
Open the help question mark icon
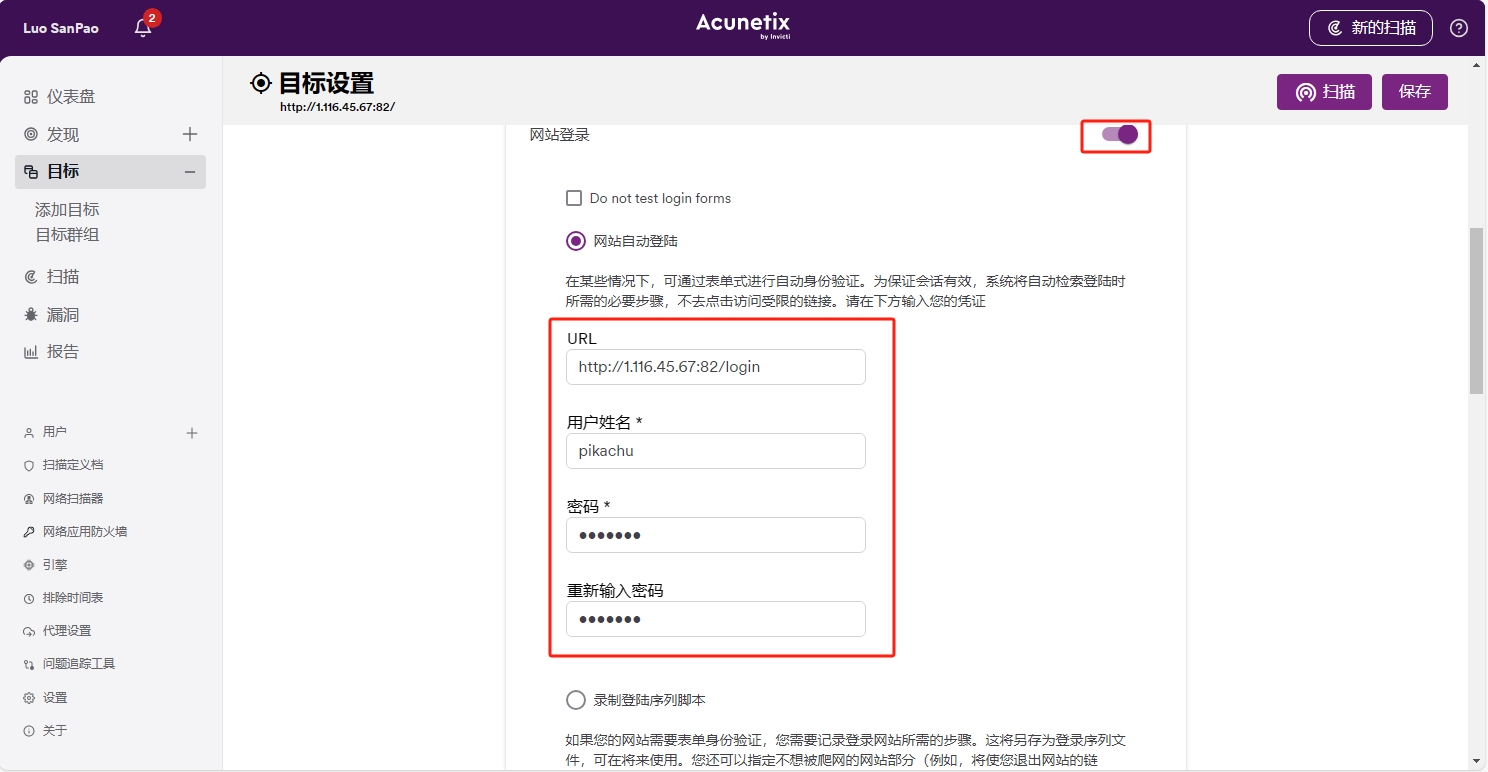tap(1459, 28)
